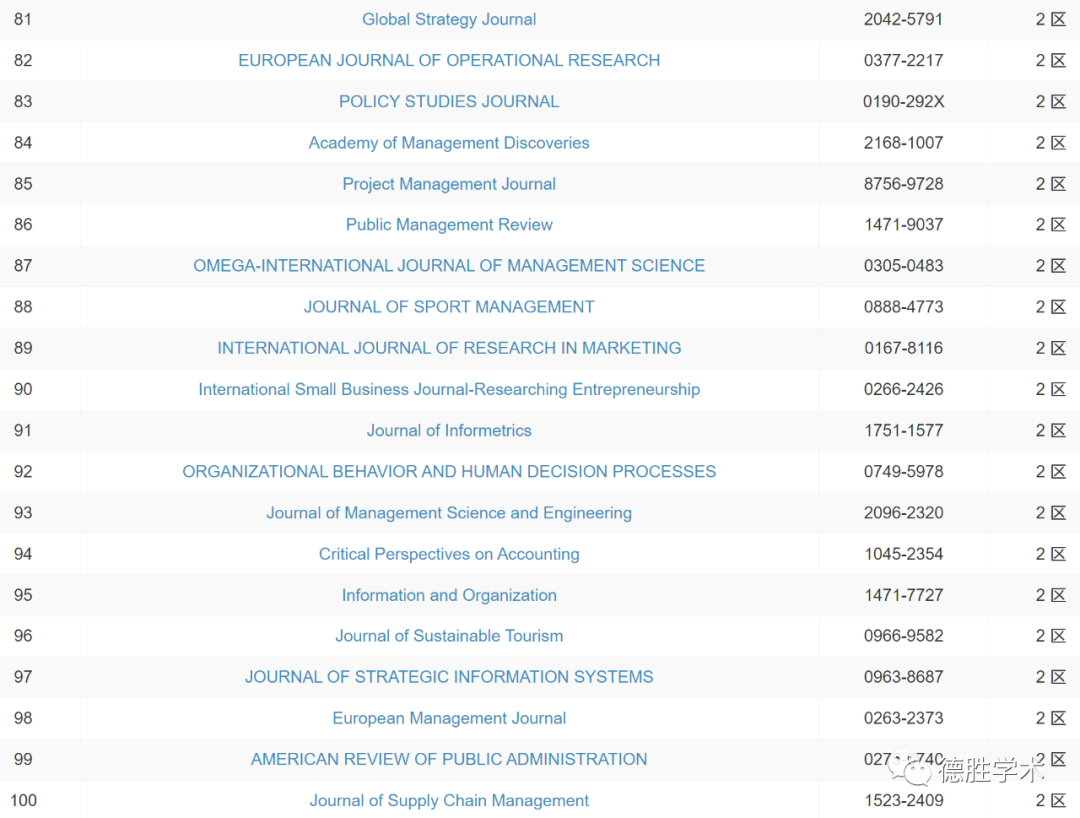Click row number 92
The image size is (1080, 818).
point(23,472)
